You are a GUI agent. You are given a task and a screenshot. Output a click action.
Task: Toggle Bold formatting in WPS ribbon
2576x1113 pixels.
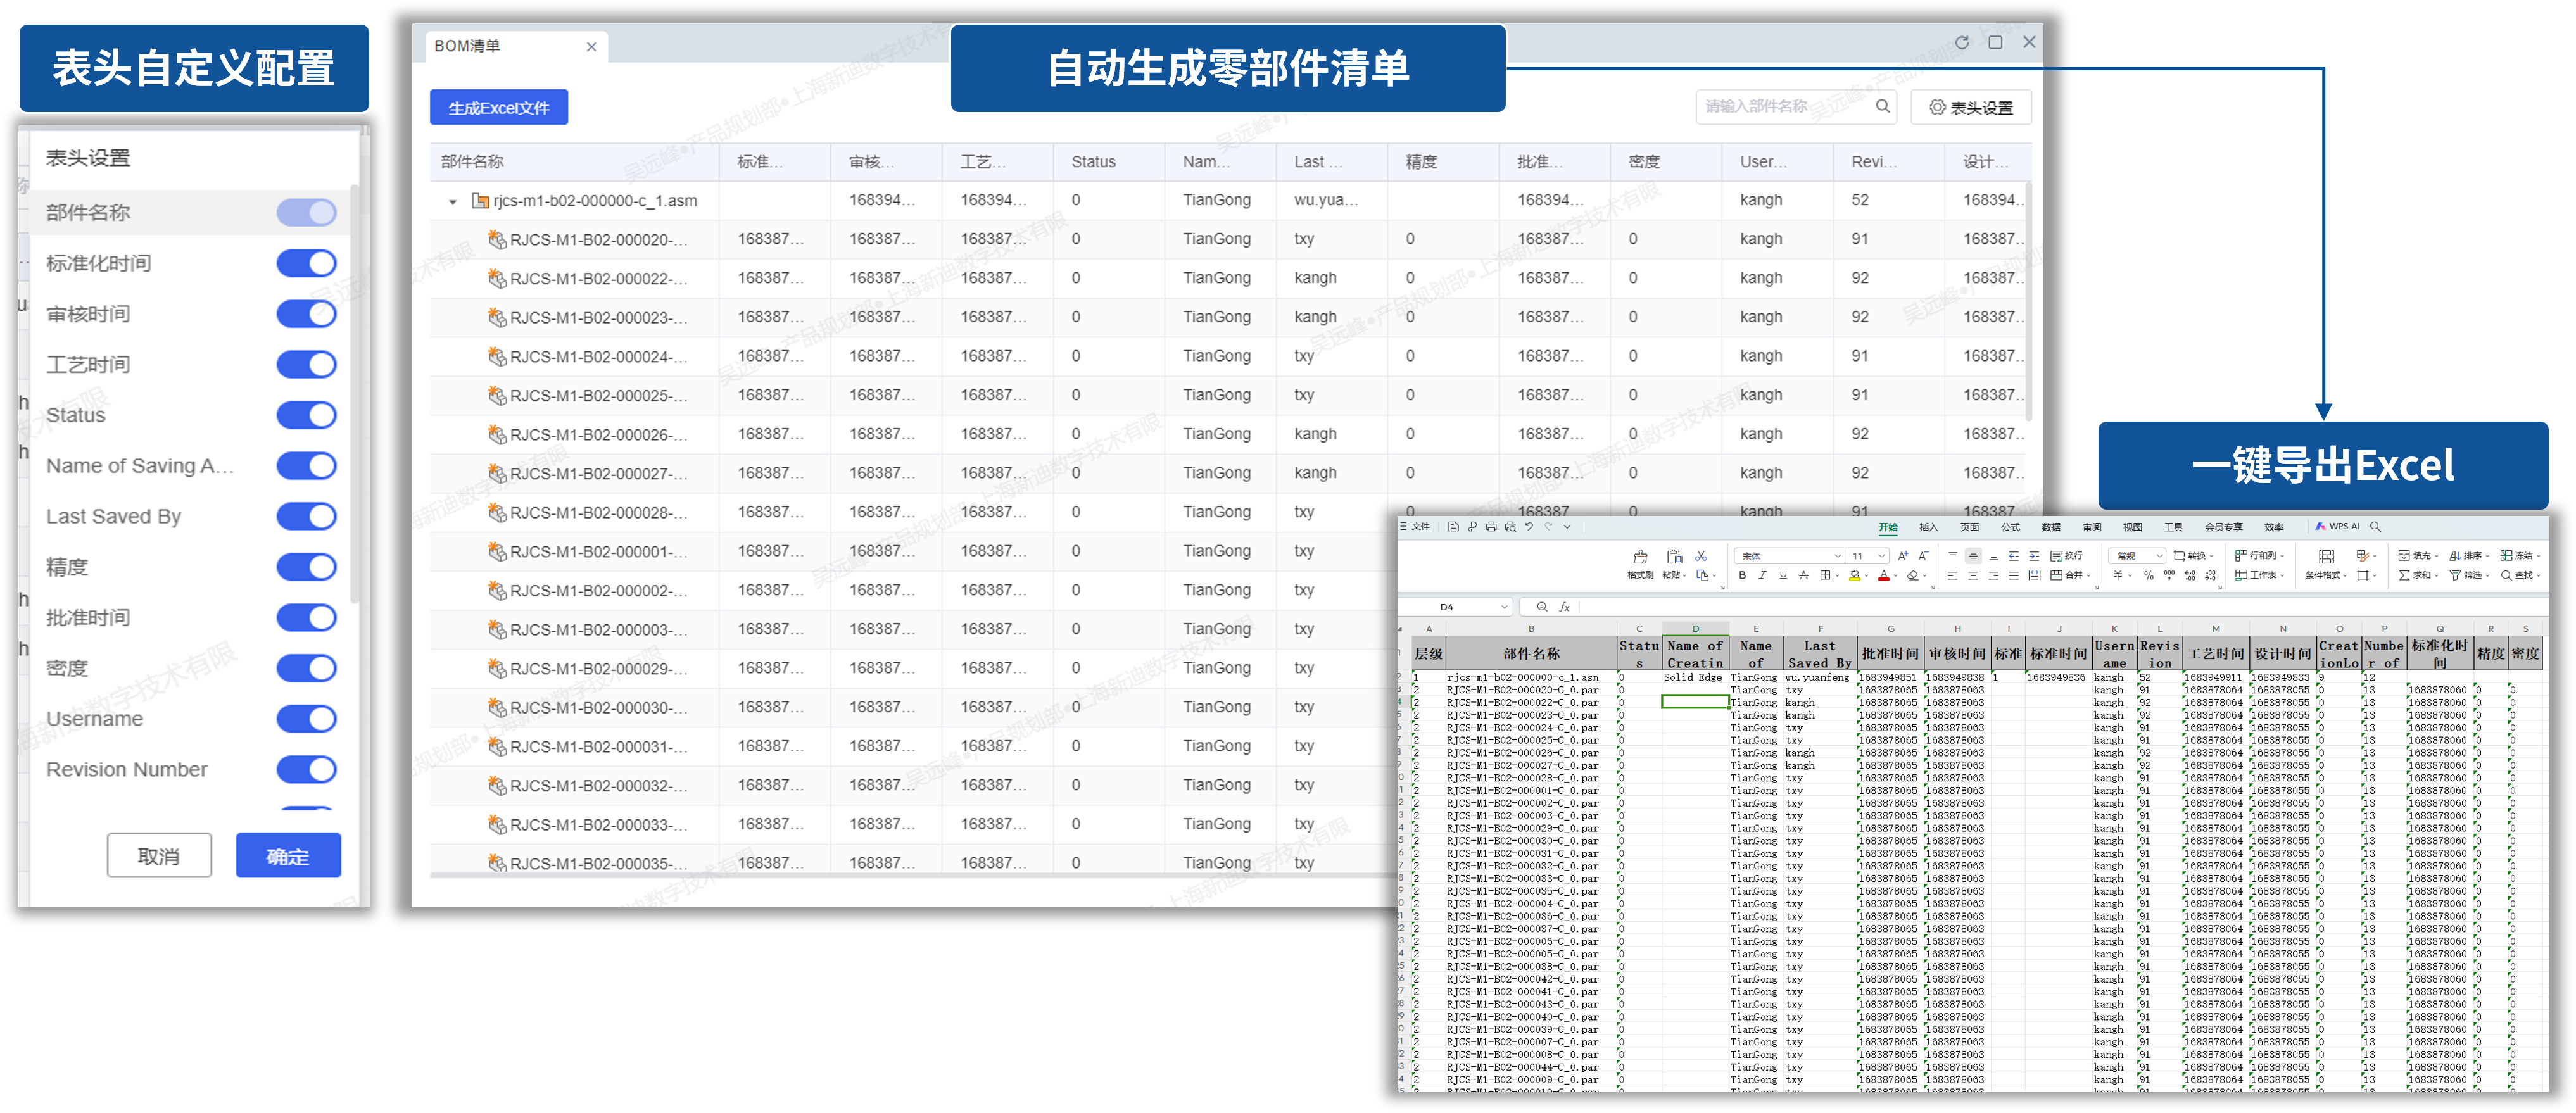pos(1743,576)
